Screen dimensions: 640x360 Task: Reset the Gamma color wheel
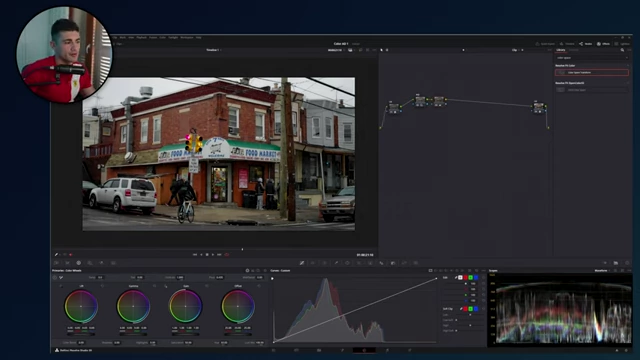click(x=154, y=286)
